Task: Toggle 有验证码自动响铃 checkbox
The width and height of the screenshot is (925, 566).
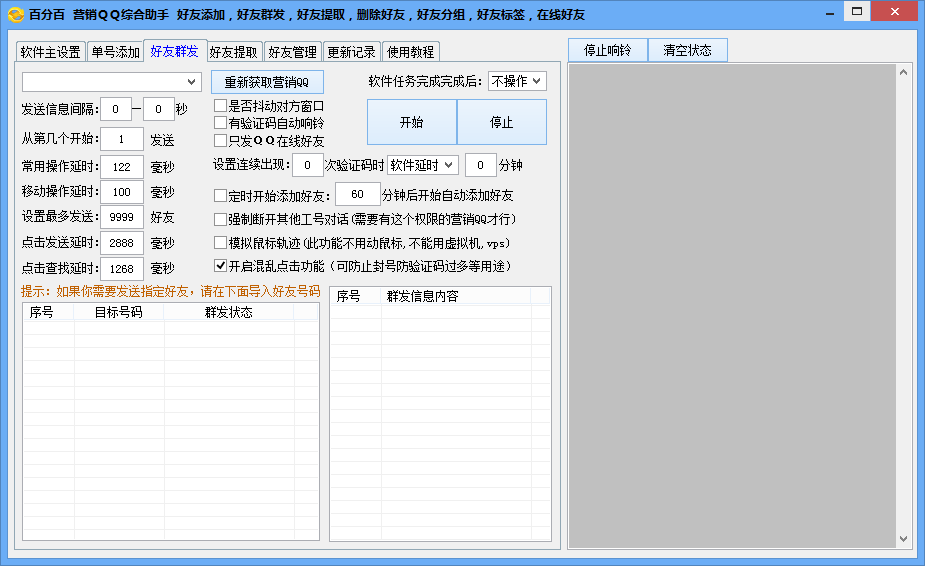Action: [220, 123]
